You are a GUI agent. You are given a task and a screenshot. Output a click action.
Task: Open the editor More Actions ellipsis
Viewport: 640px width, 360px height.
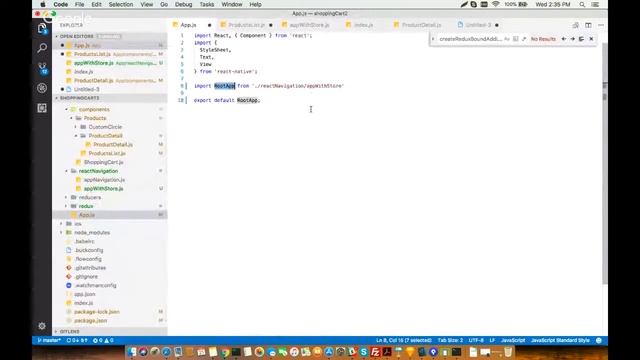(601, 25)
